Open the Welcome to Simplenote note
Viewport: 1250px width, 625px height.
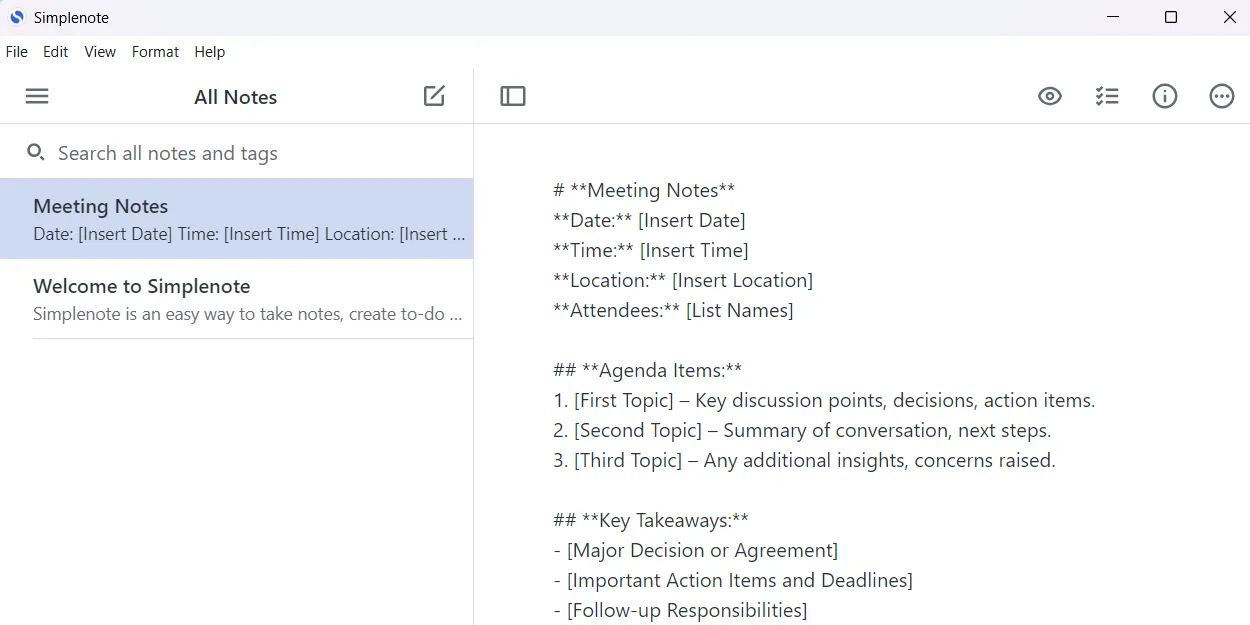click(235, 299)
